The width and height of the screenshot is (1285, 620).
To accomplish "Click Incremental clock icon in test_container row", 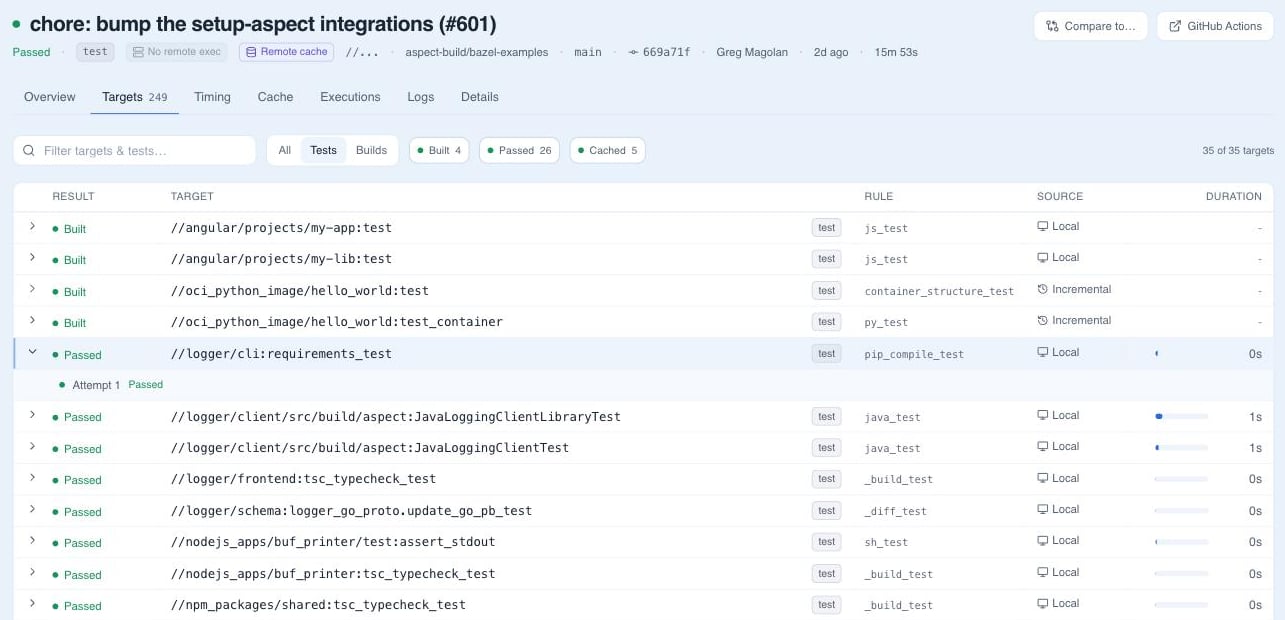I will click(1042, 321).
